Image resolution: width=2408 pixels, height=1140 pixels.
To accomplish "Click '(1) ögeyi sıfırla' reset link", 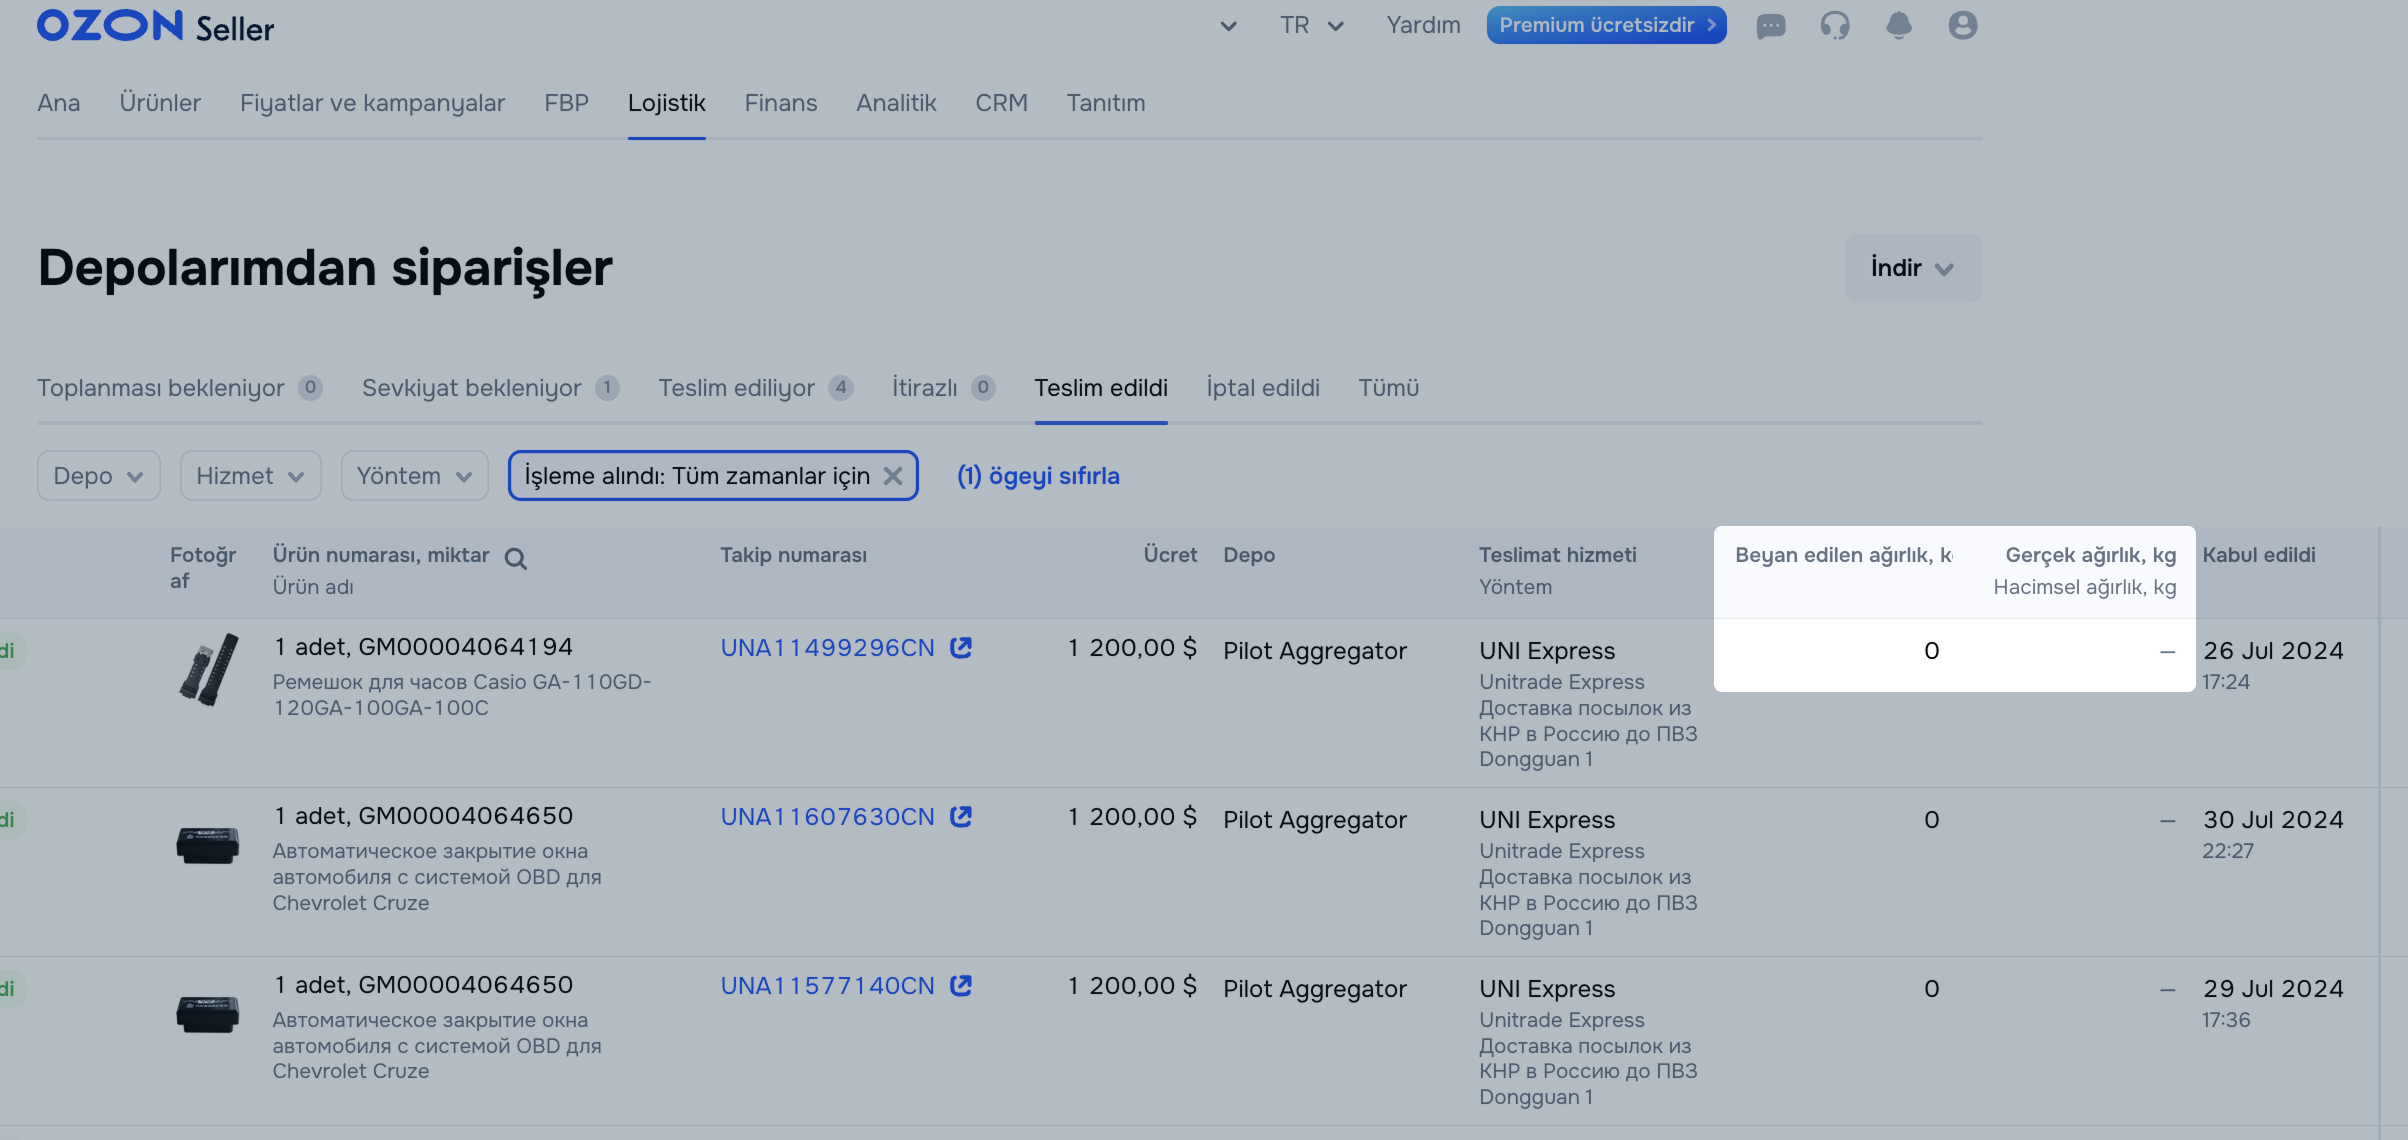I will click(x=1038, y=476).
